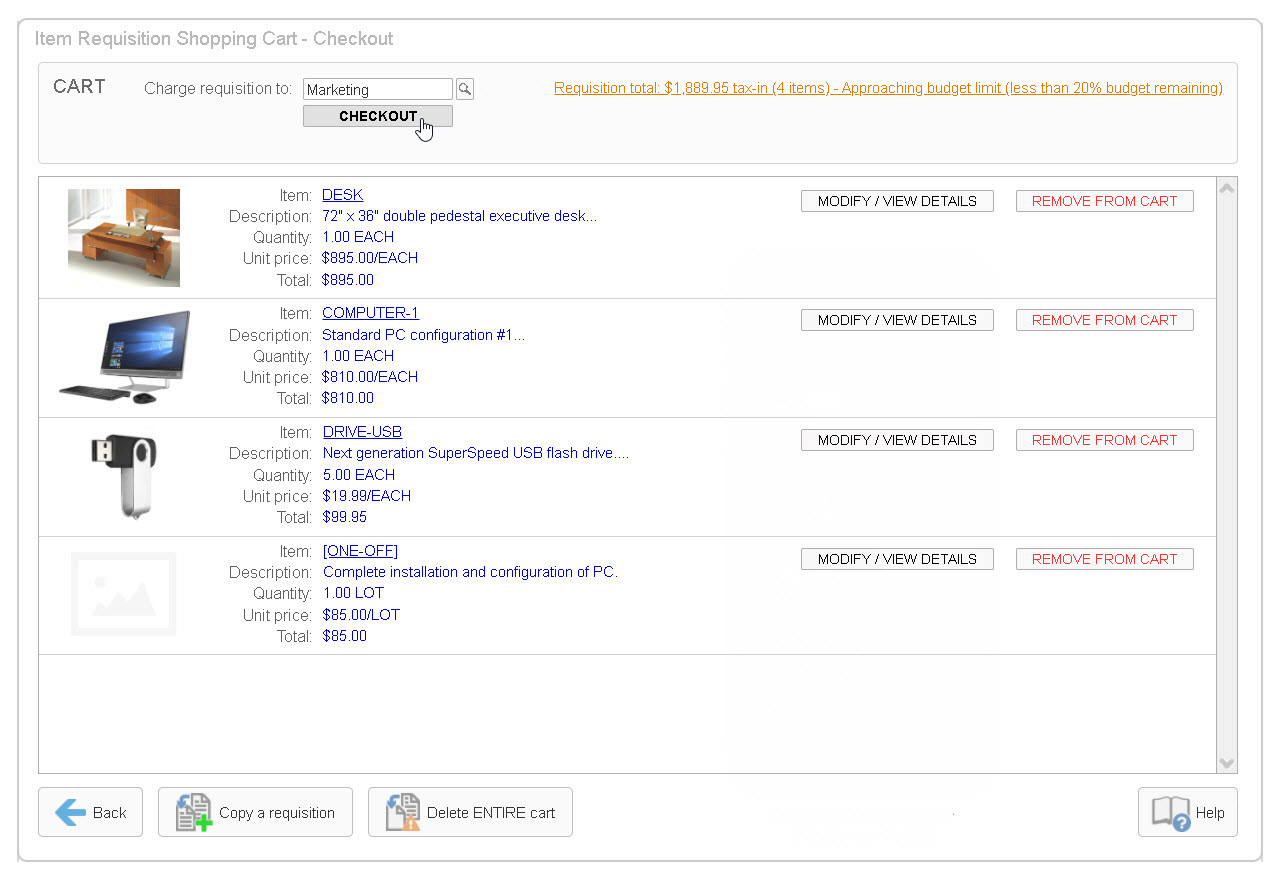Click the USB drive product image
1280x880 pixels.
124,475
